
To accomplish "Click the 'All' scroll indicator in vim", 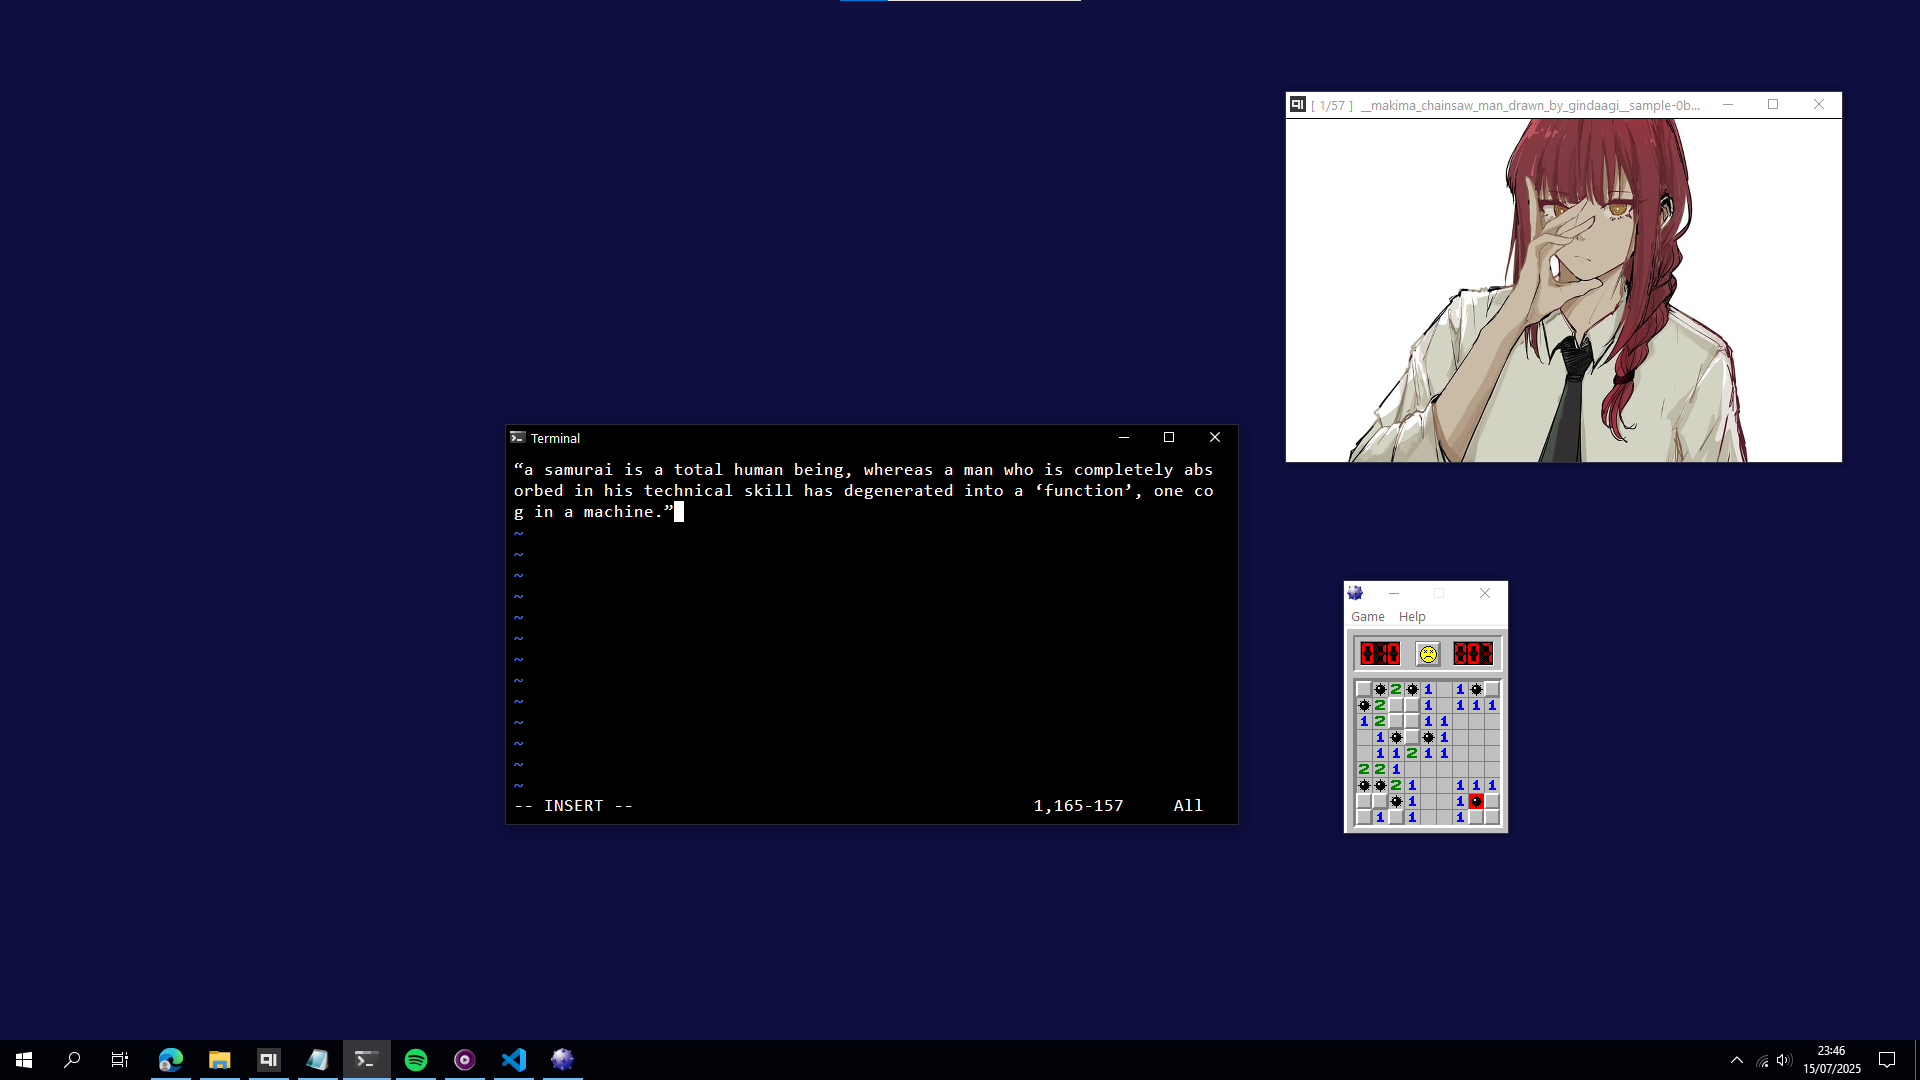I will [x=1188, y=805].
